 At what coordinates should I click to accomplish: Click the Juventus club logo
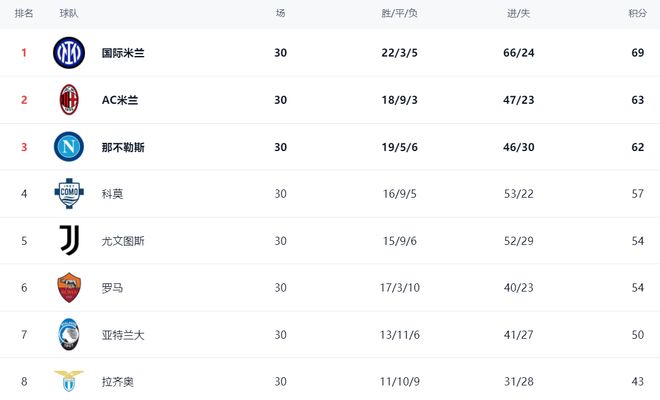pos(69,240)
